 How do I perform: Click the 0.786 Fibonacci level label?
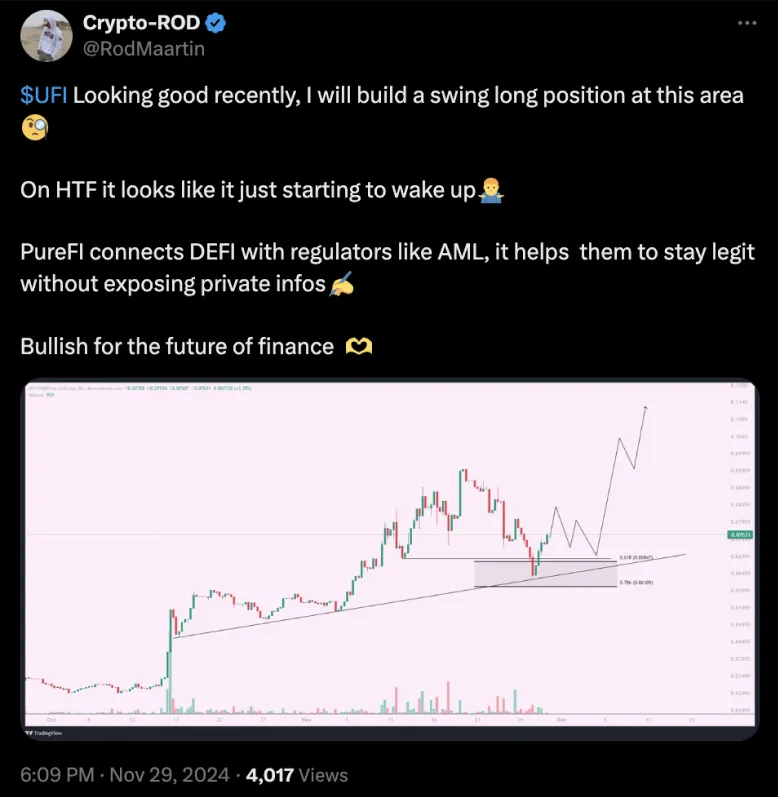636,582
